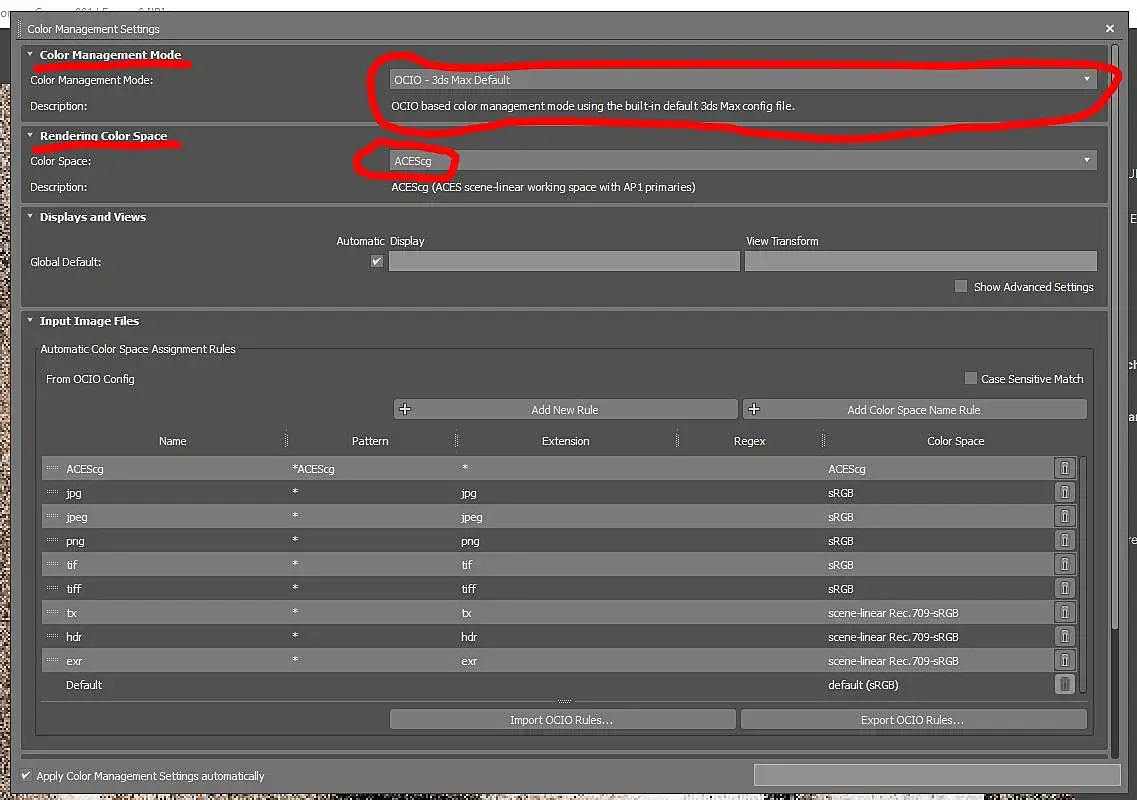Collapse the Displays and Views section
The width and height of the screenshot is (1137, 800).
click(x=30, y=216)
